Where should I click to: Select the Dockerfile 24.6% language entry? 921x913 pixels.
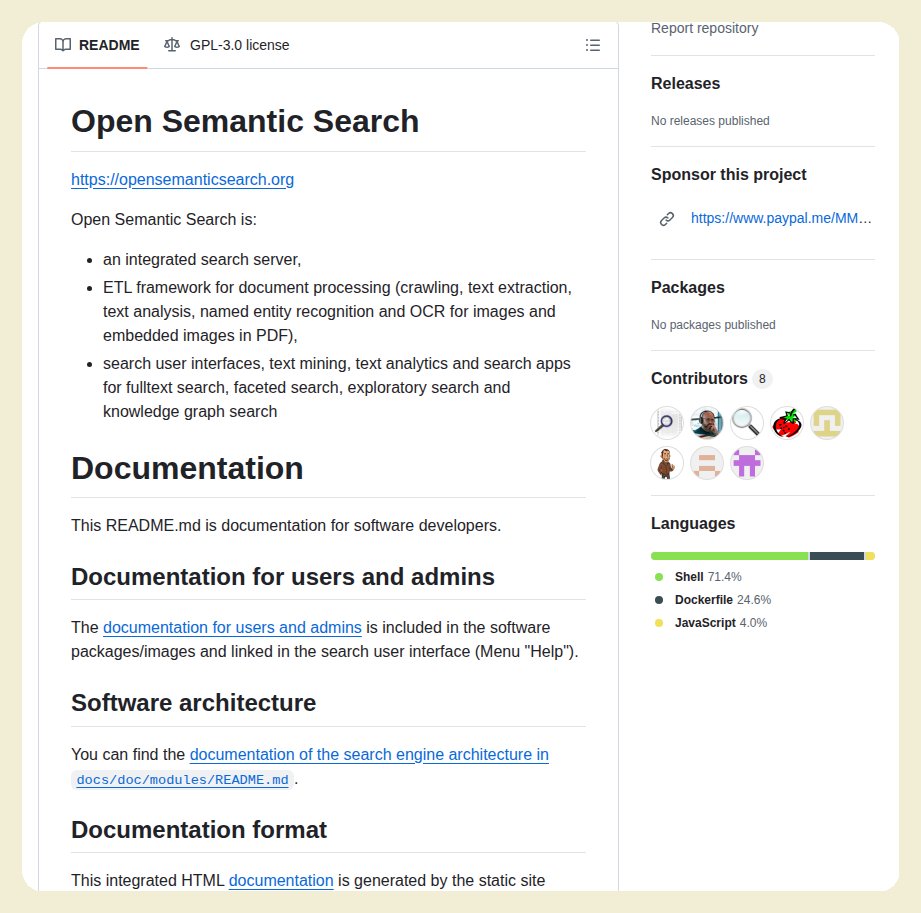712,600
